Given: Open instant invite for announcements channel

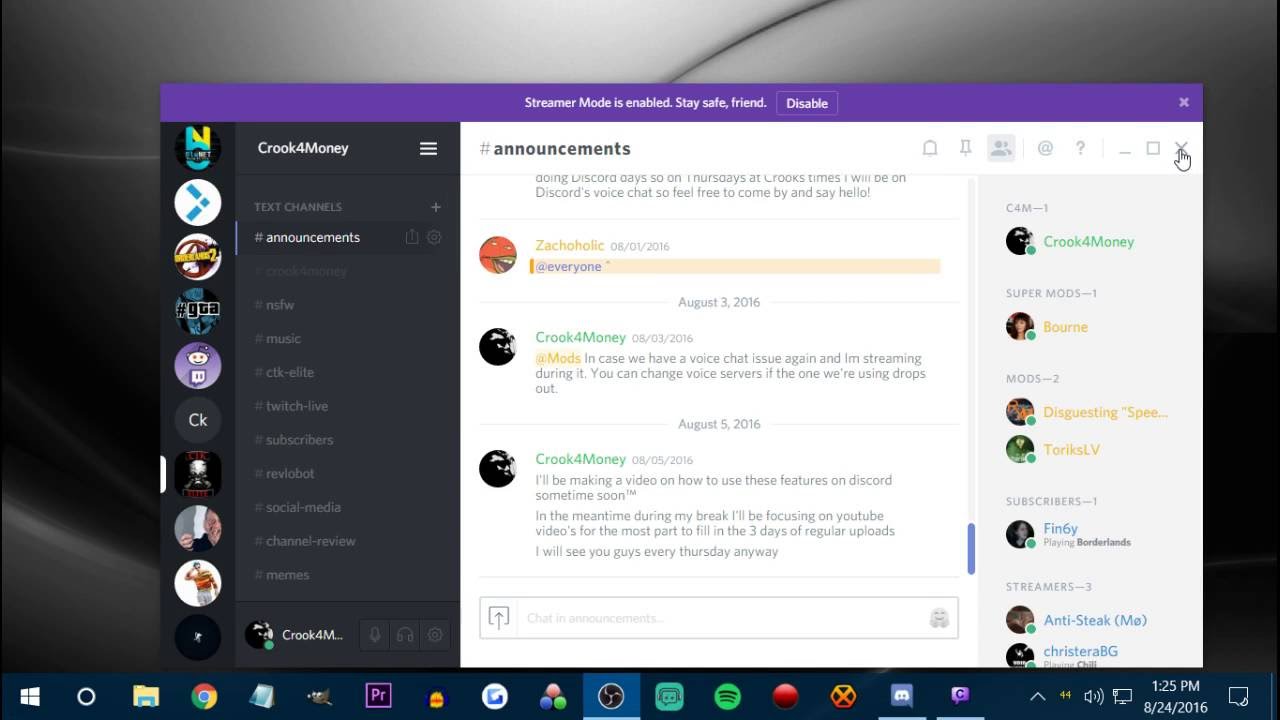Looking at the screenshot, I should point(411,237).
